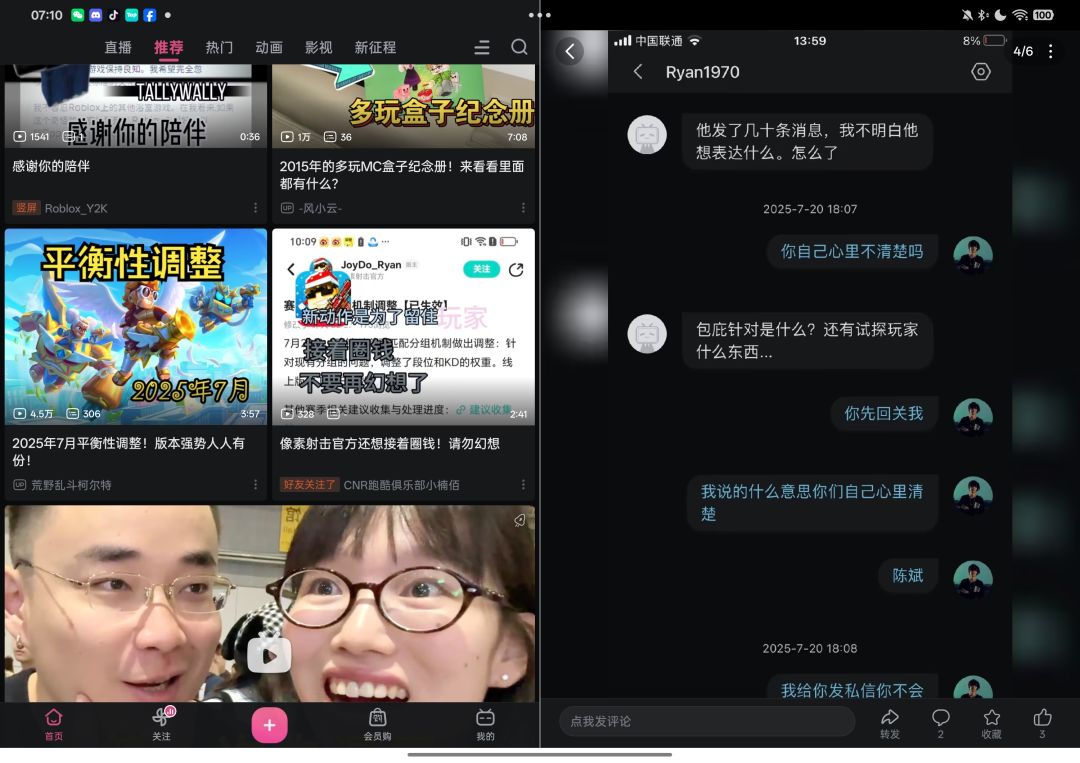Open the 像素射击官方 video thumbnail

(404, 326)
